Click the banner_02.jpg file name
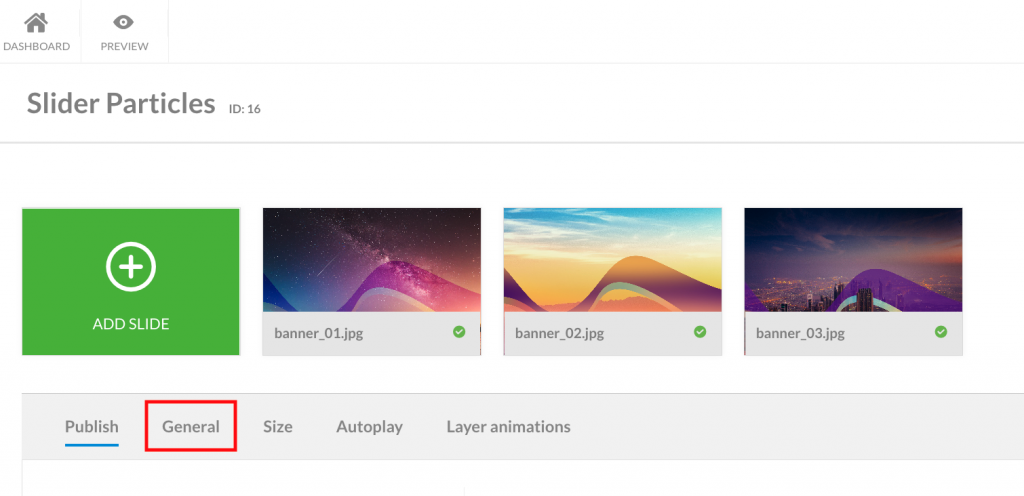This screenshot has height=496, width=1024. click(x=560, y=333)
